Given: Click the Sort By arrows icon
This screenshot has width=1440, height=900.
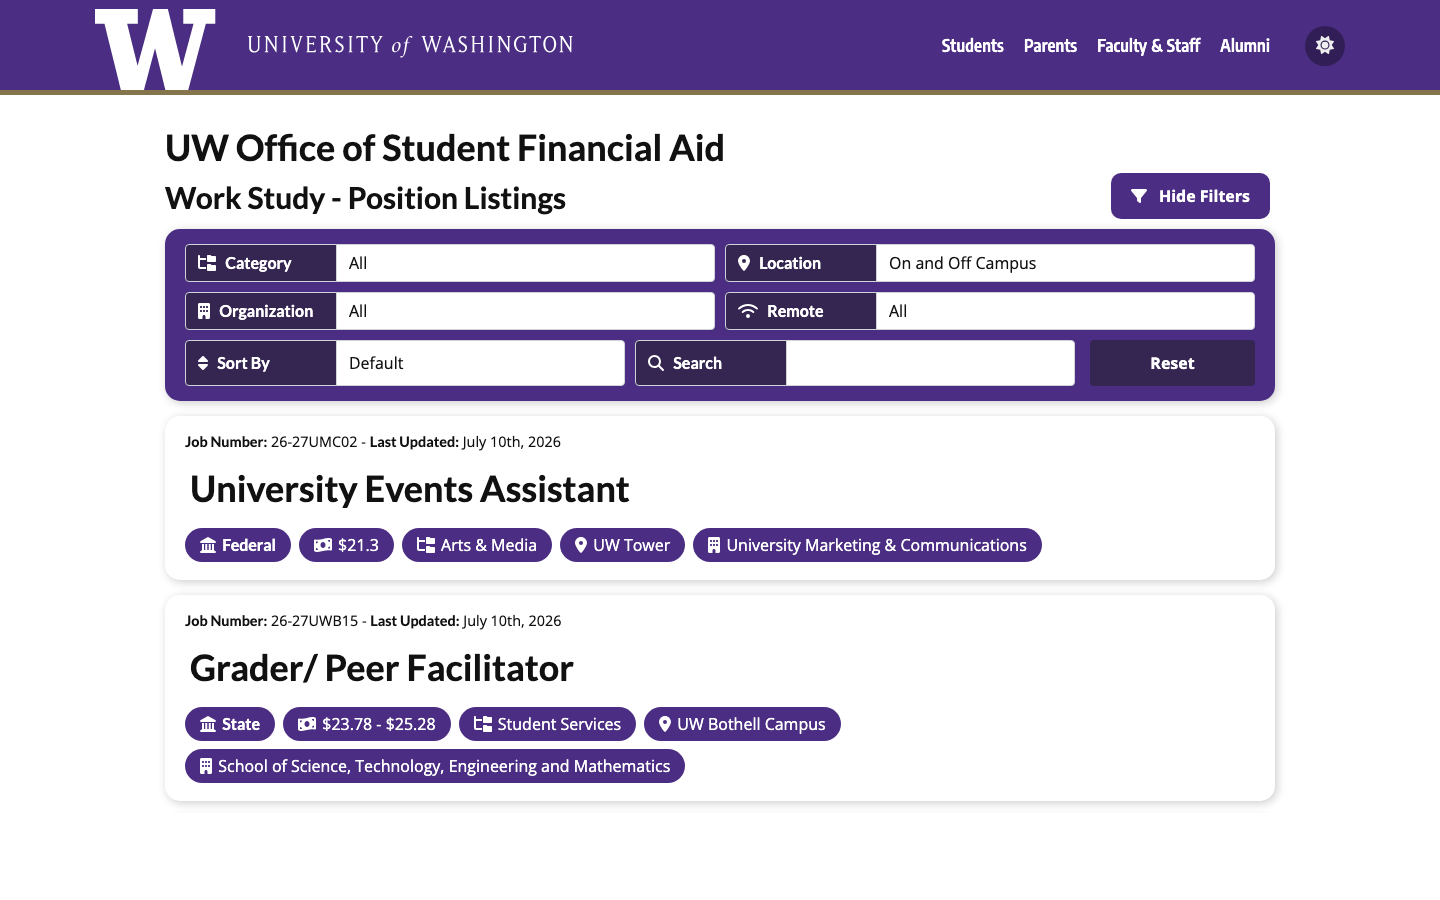Looking at the screenshot, I should coord(203,363).
